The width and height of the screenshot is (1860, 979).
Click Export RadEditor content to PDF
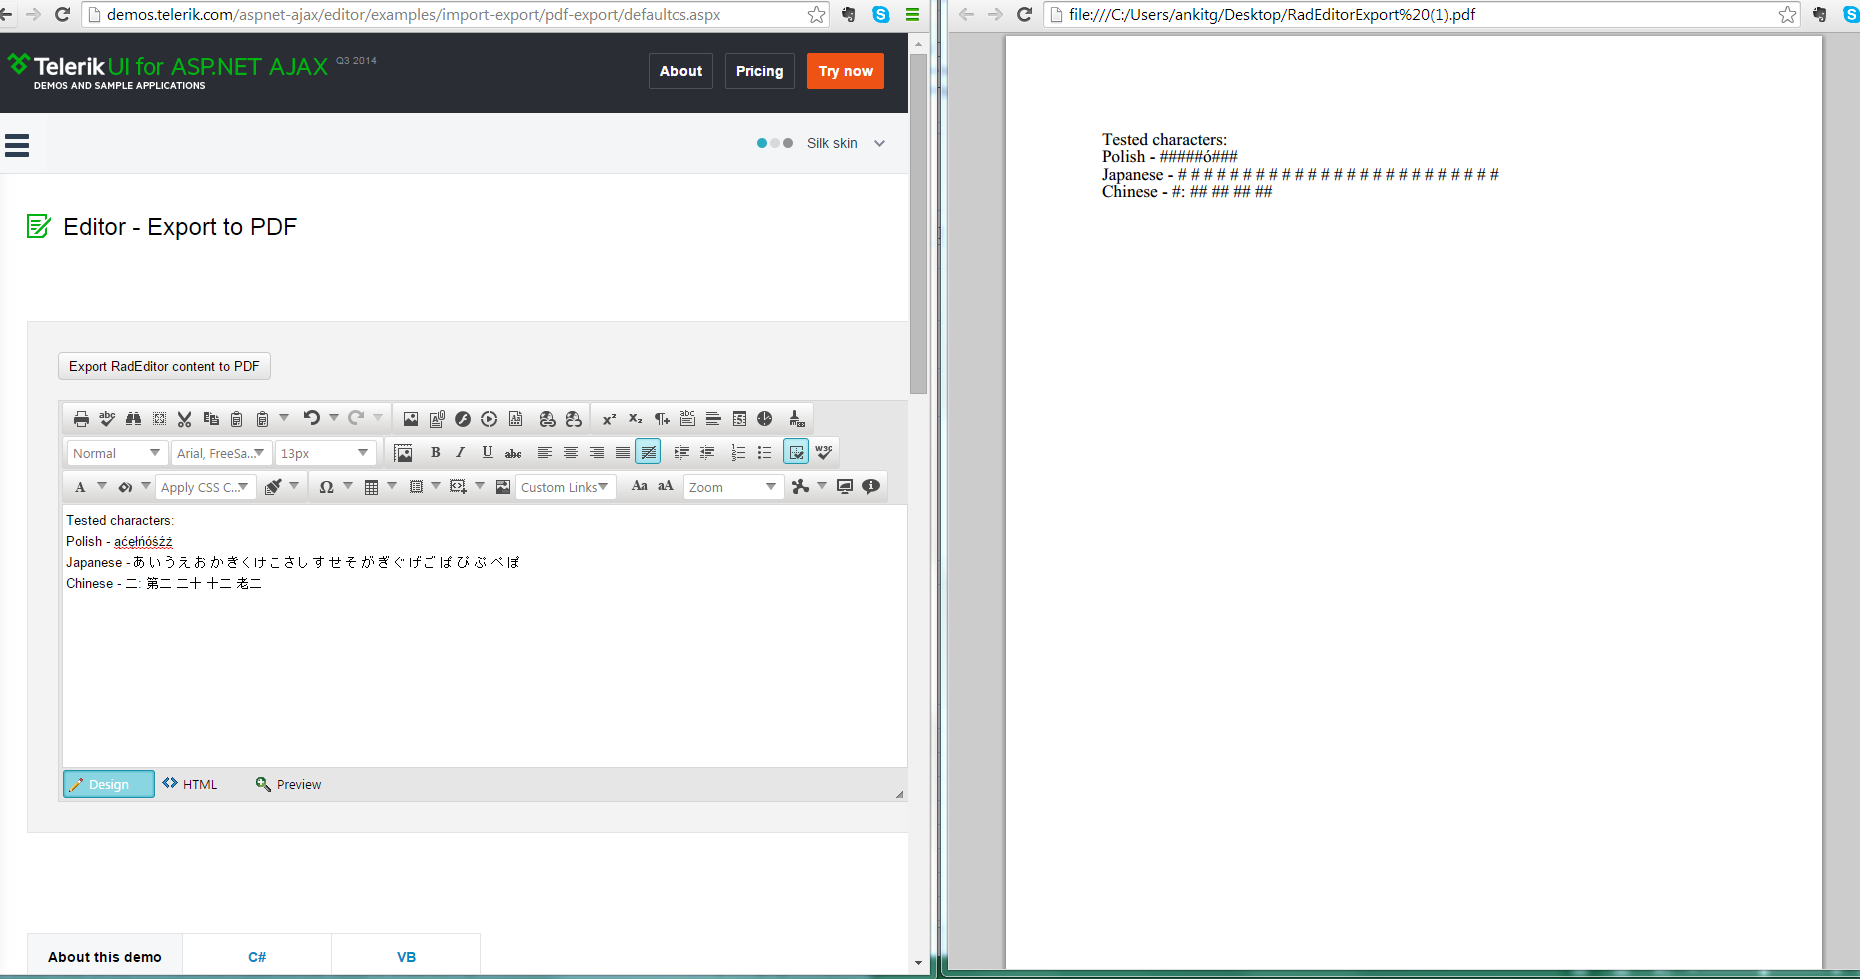click(x=164, y=366)
